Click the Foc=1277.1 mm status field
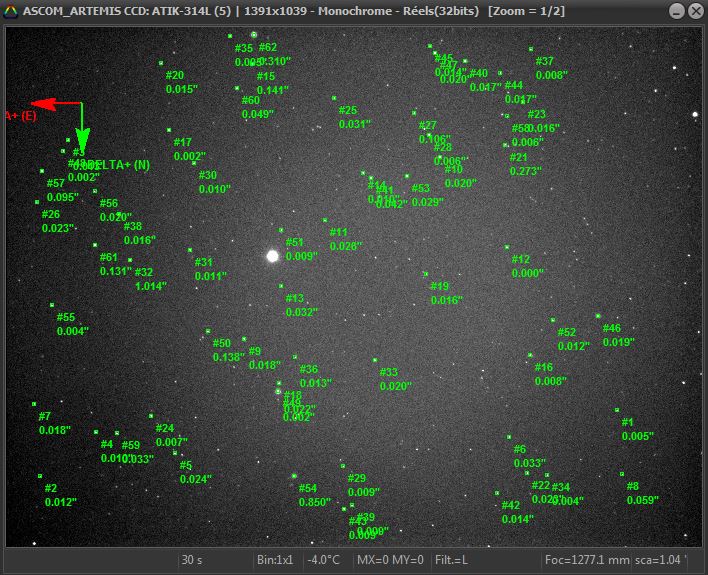 tap(587, 560)
